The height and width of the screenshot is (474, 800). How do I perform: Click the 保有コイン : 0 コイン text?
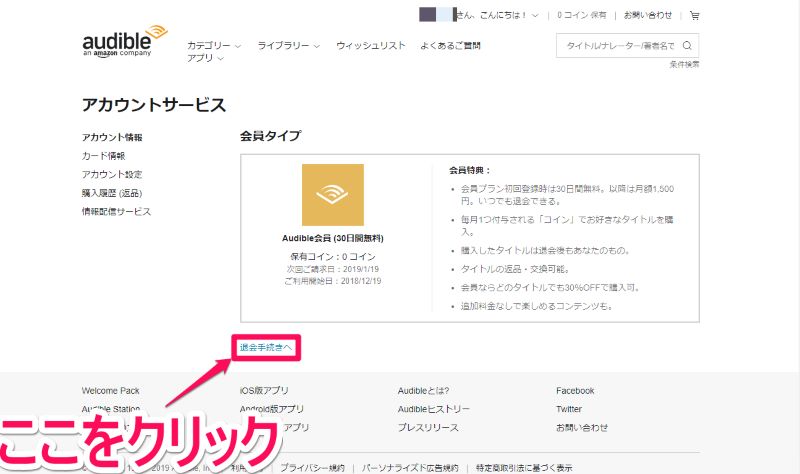[x=333, y=256]
